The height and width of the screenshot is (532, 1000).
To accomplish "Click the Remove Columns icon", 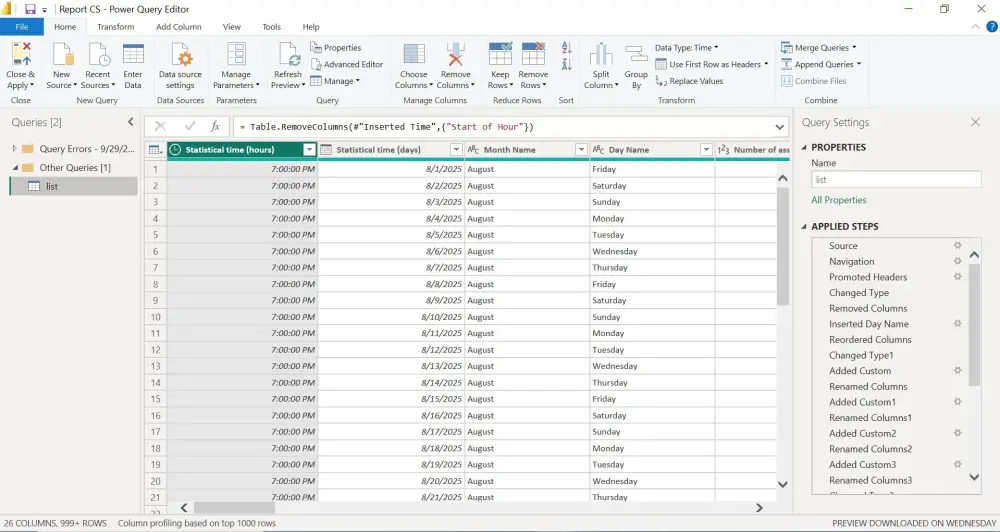I will pyautogui.click(x=455, y=54).
